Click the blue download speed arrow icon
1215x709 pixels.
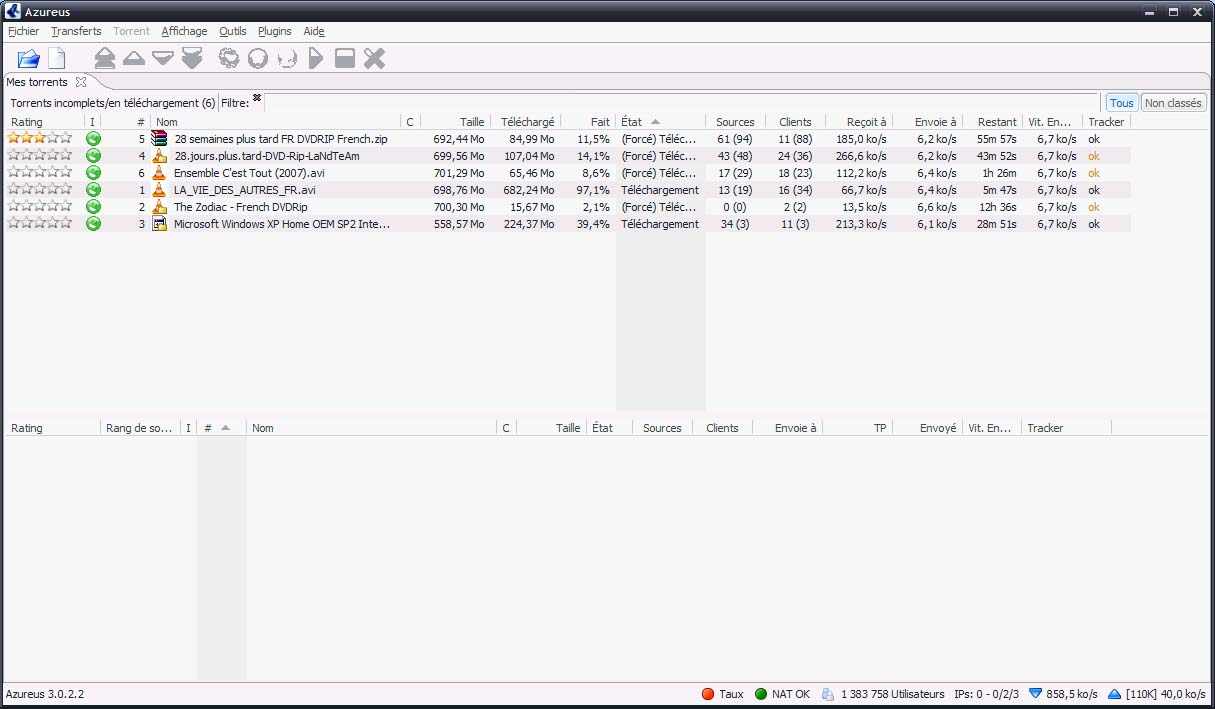point(1036,693)
